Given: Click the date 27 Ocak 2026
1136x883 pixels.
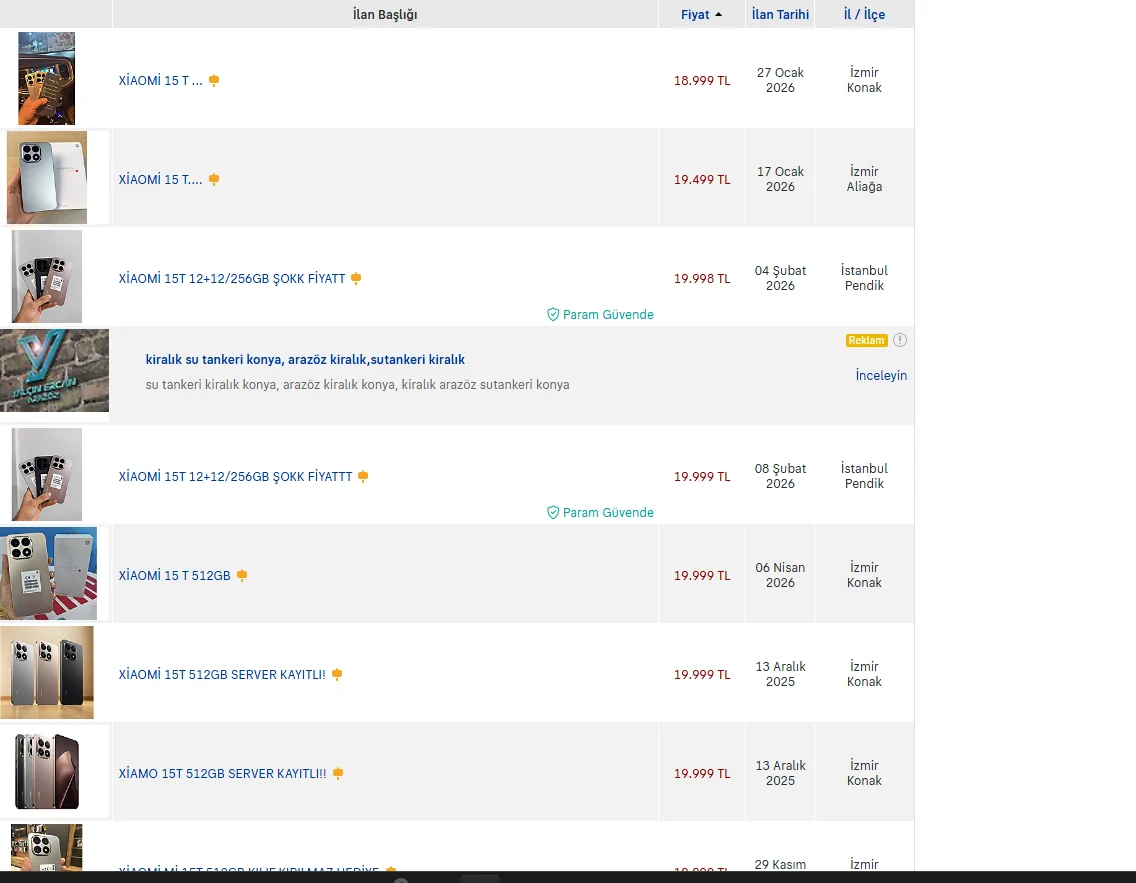Looking at the screenshot, I should (x=780, y=80).
